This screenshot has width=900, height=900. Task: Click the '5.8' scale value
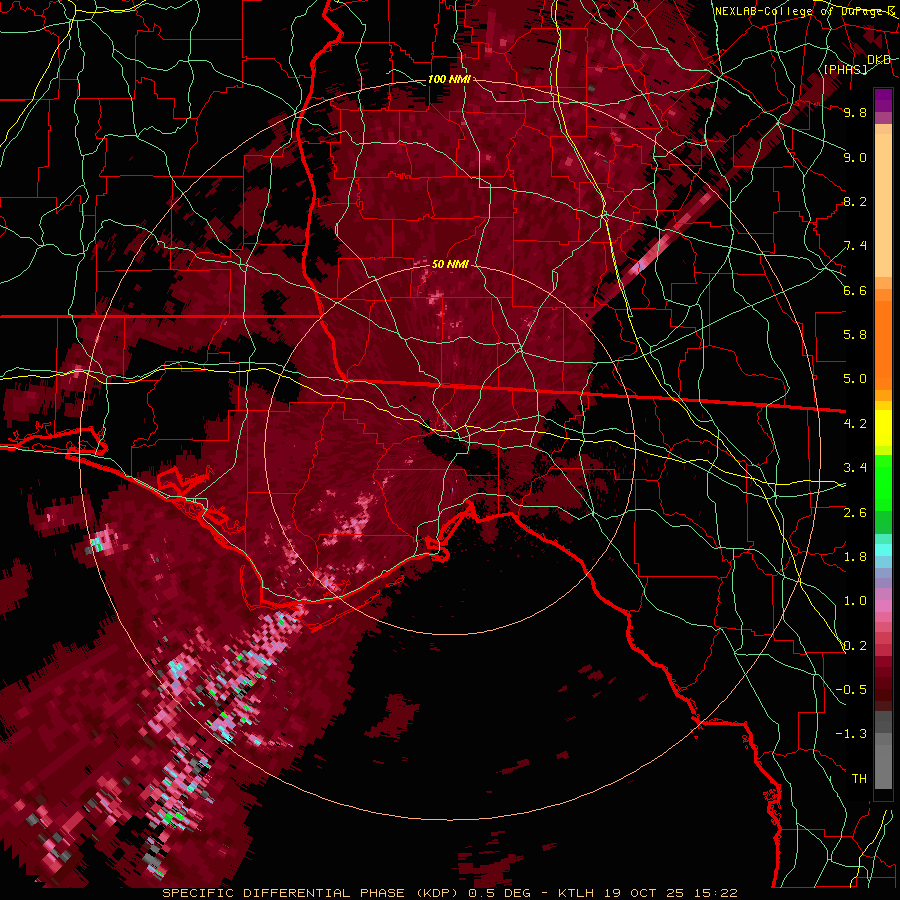[855, 335]
